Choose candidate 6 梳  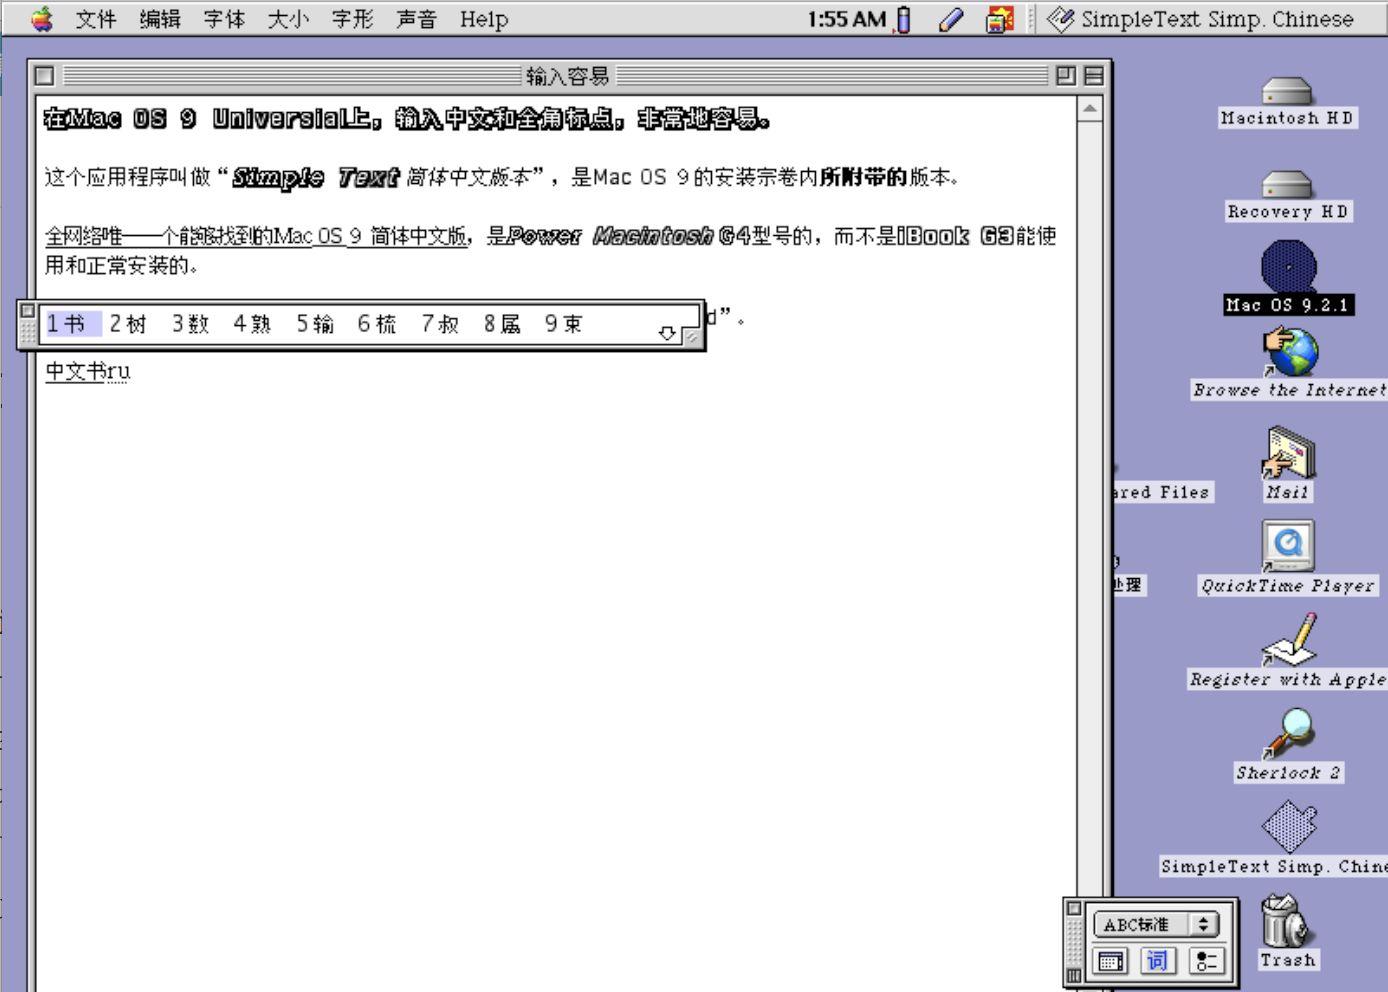376,324
